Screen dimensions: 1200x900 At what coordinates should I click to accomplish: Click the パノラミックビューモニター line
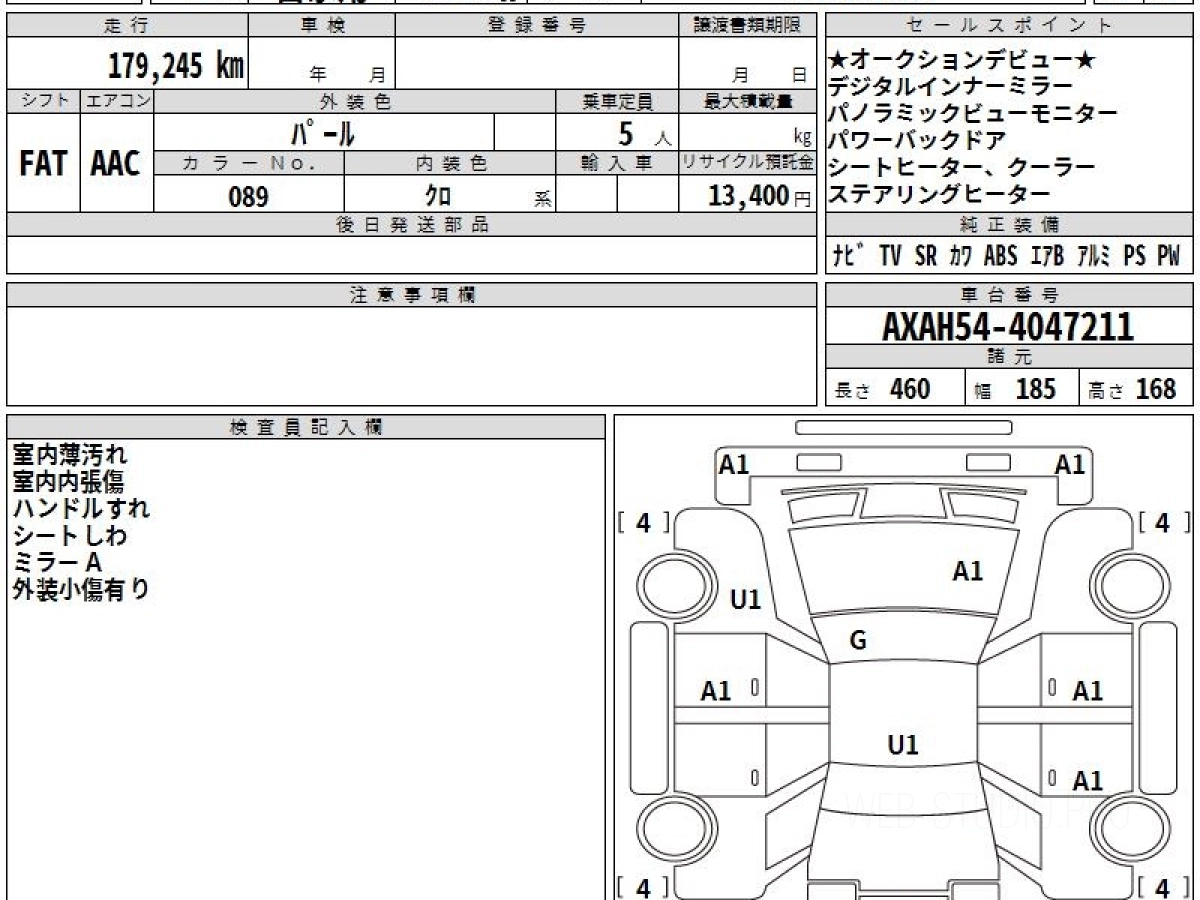click(x=973, y=114)
